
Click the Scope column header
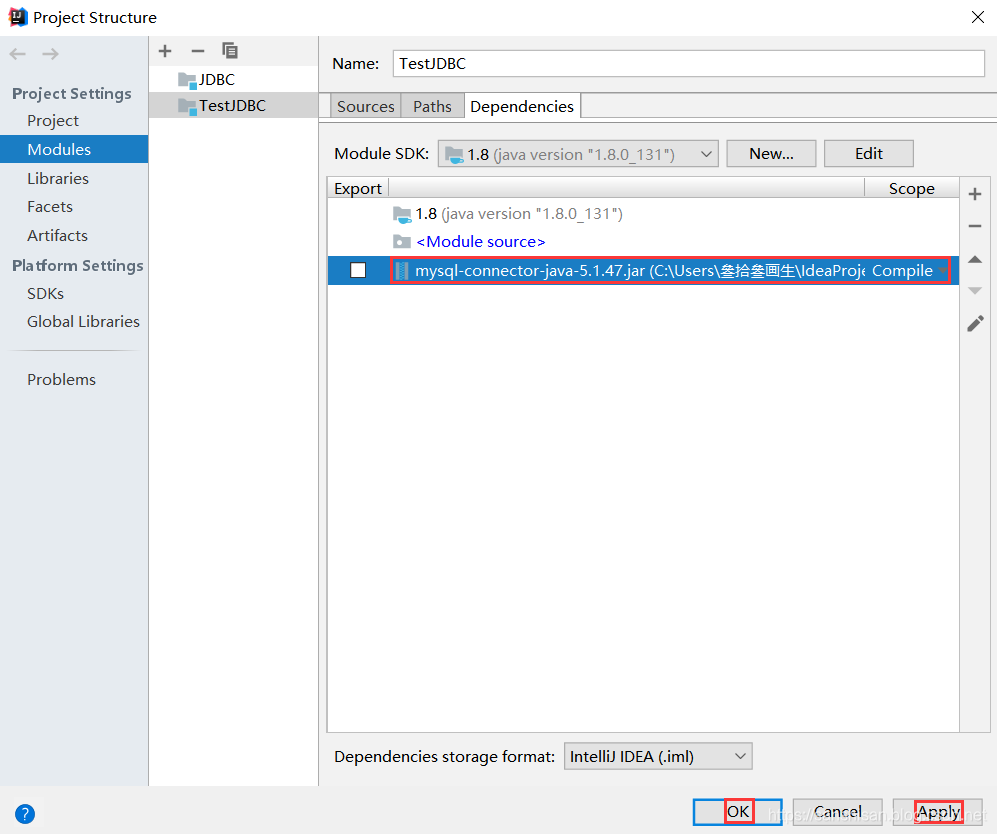(x=911, y=189)
